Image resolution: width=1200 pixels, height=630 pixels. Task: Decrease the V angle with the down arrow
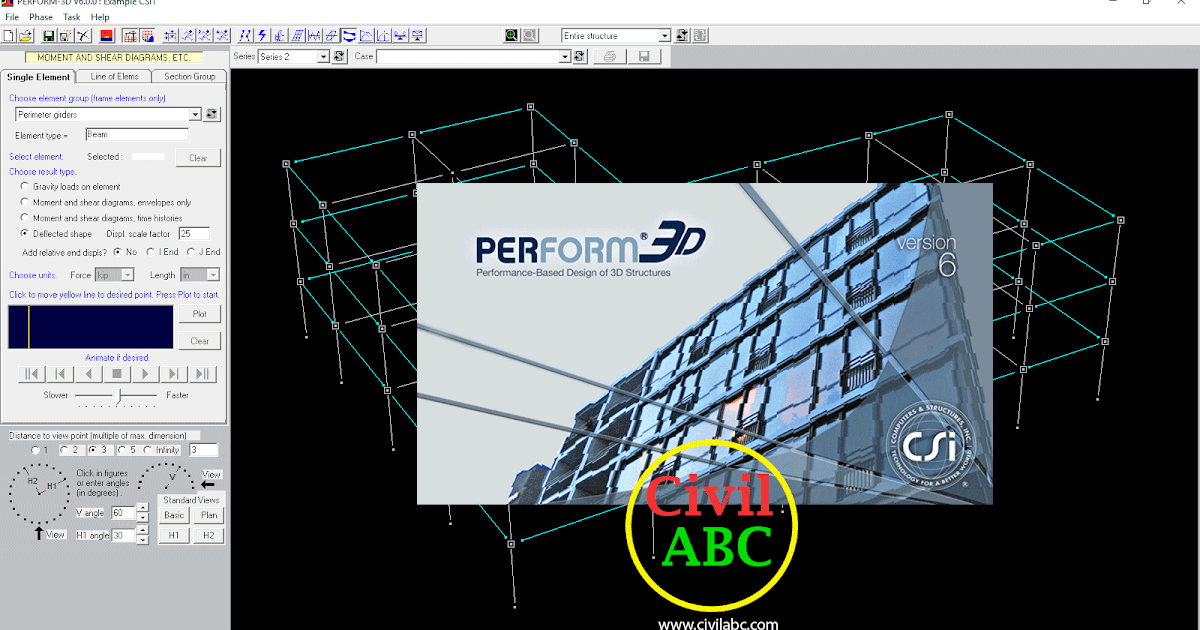pyautogui.click(x=142, y=517)
